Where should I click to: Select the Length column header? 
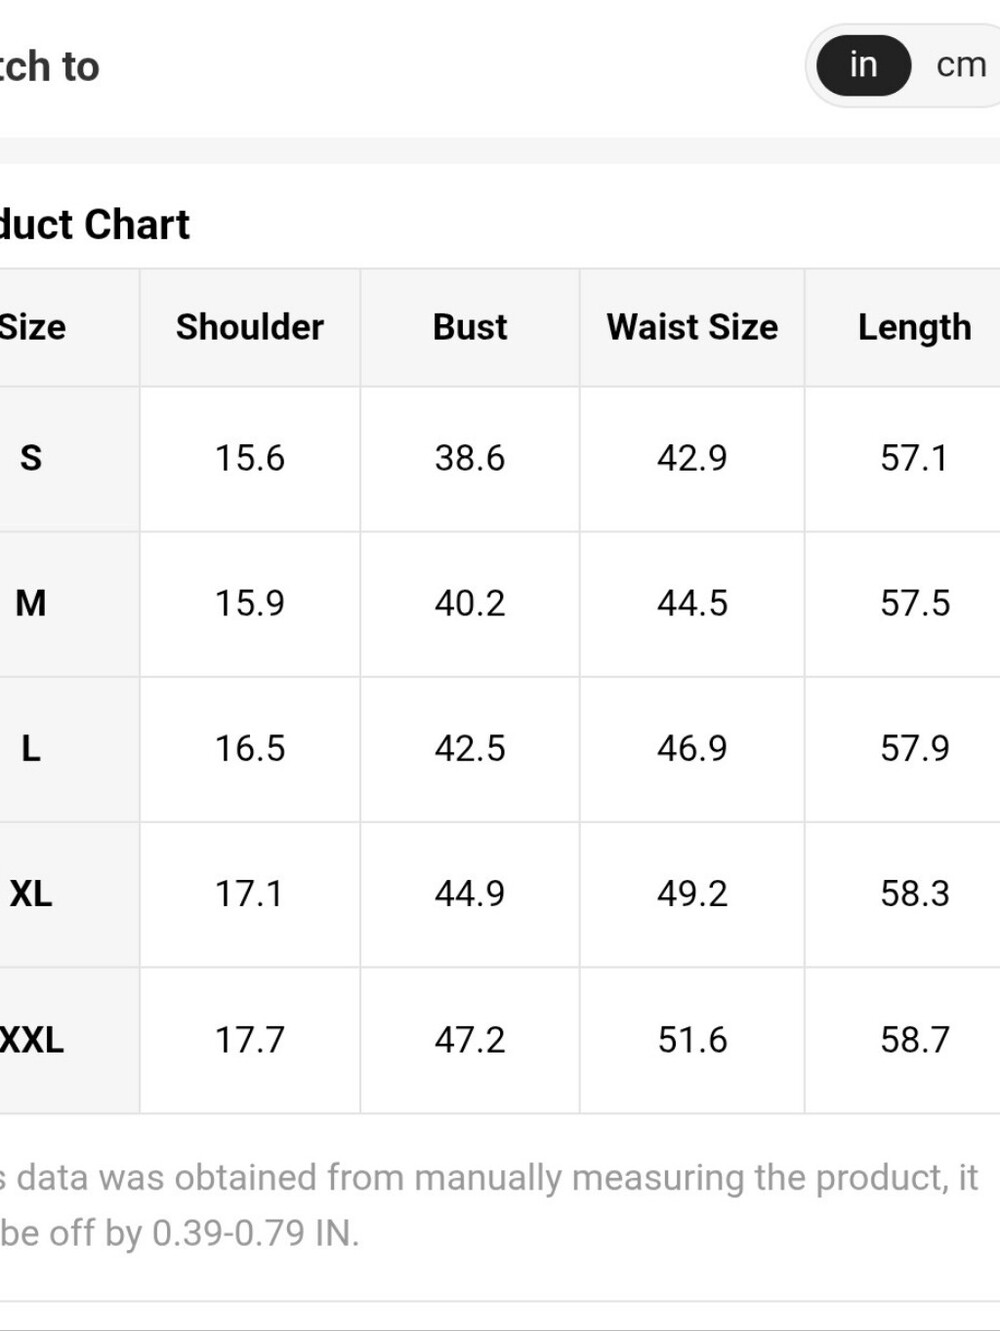[x=914, y=327]
